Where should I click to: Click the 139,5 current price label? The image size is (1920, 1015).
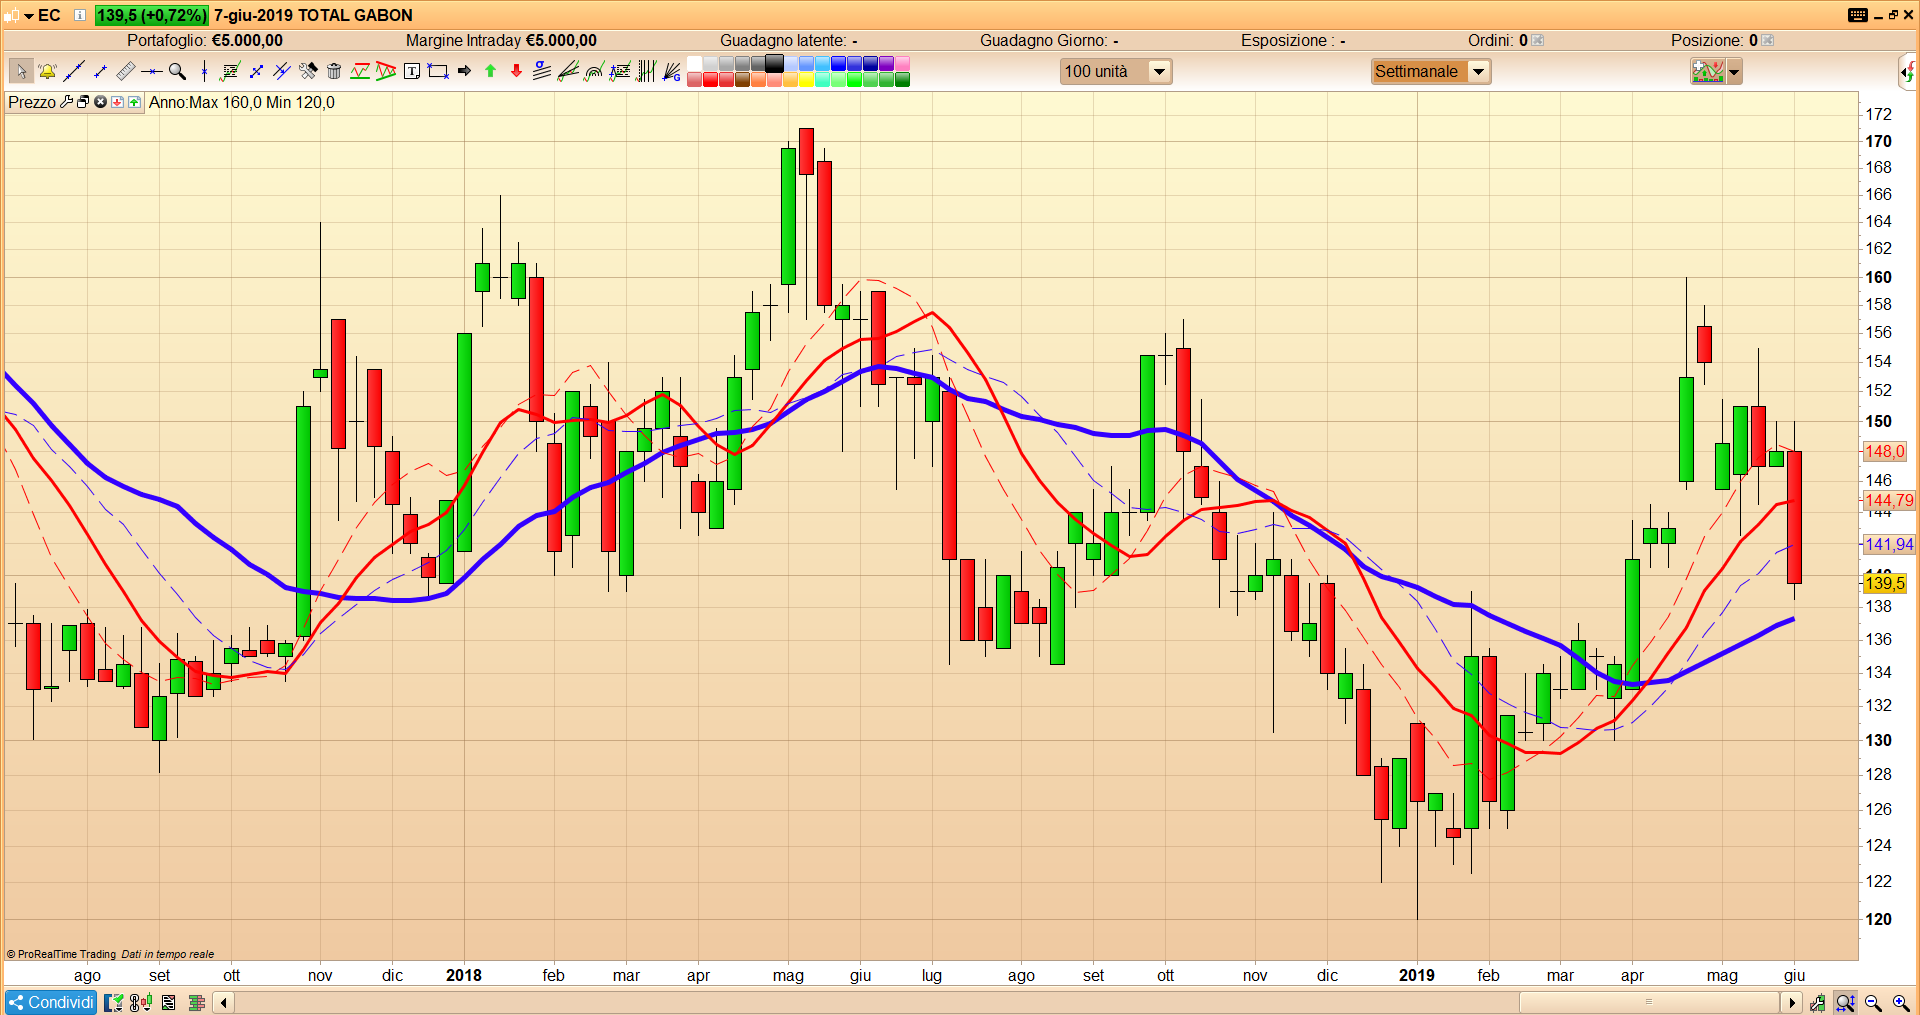coord(1884,583)
